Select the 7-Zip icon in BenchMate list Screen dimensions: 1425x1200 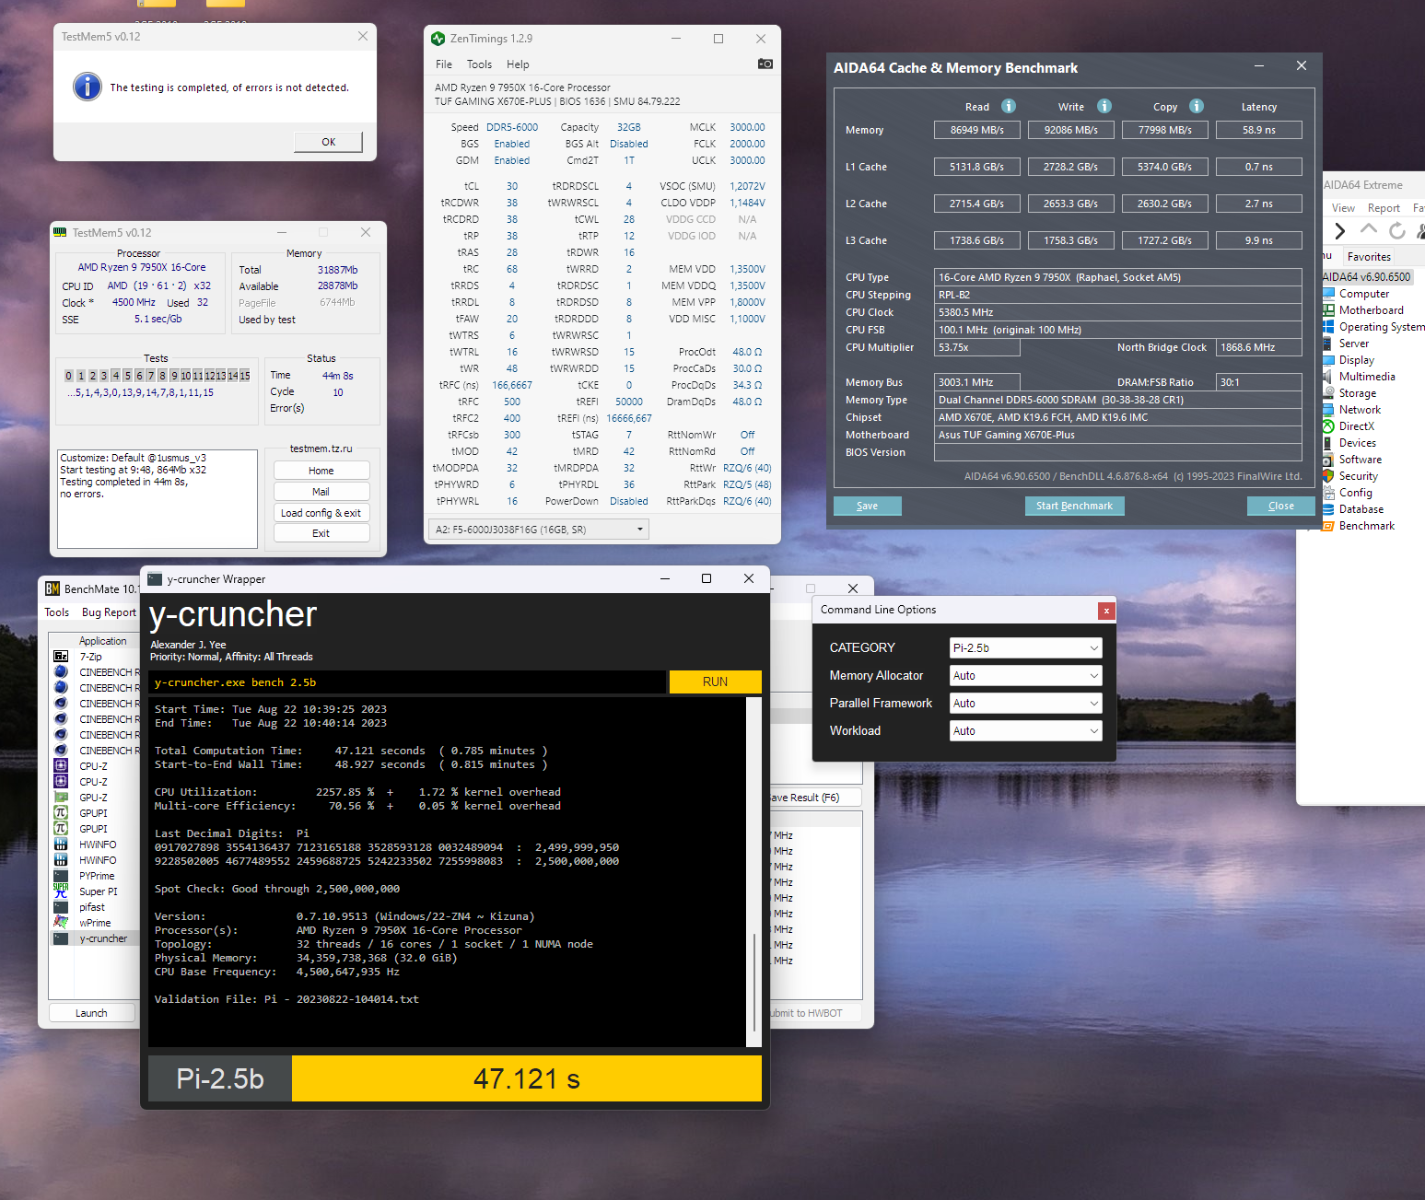[61, 657]
